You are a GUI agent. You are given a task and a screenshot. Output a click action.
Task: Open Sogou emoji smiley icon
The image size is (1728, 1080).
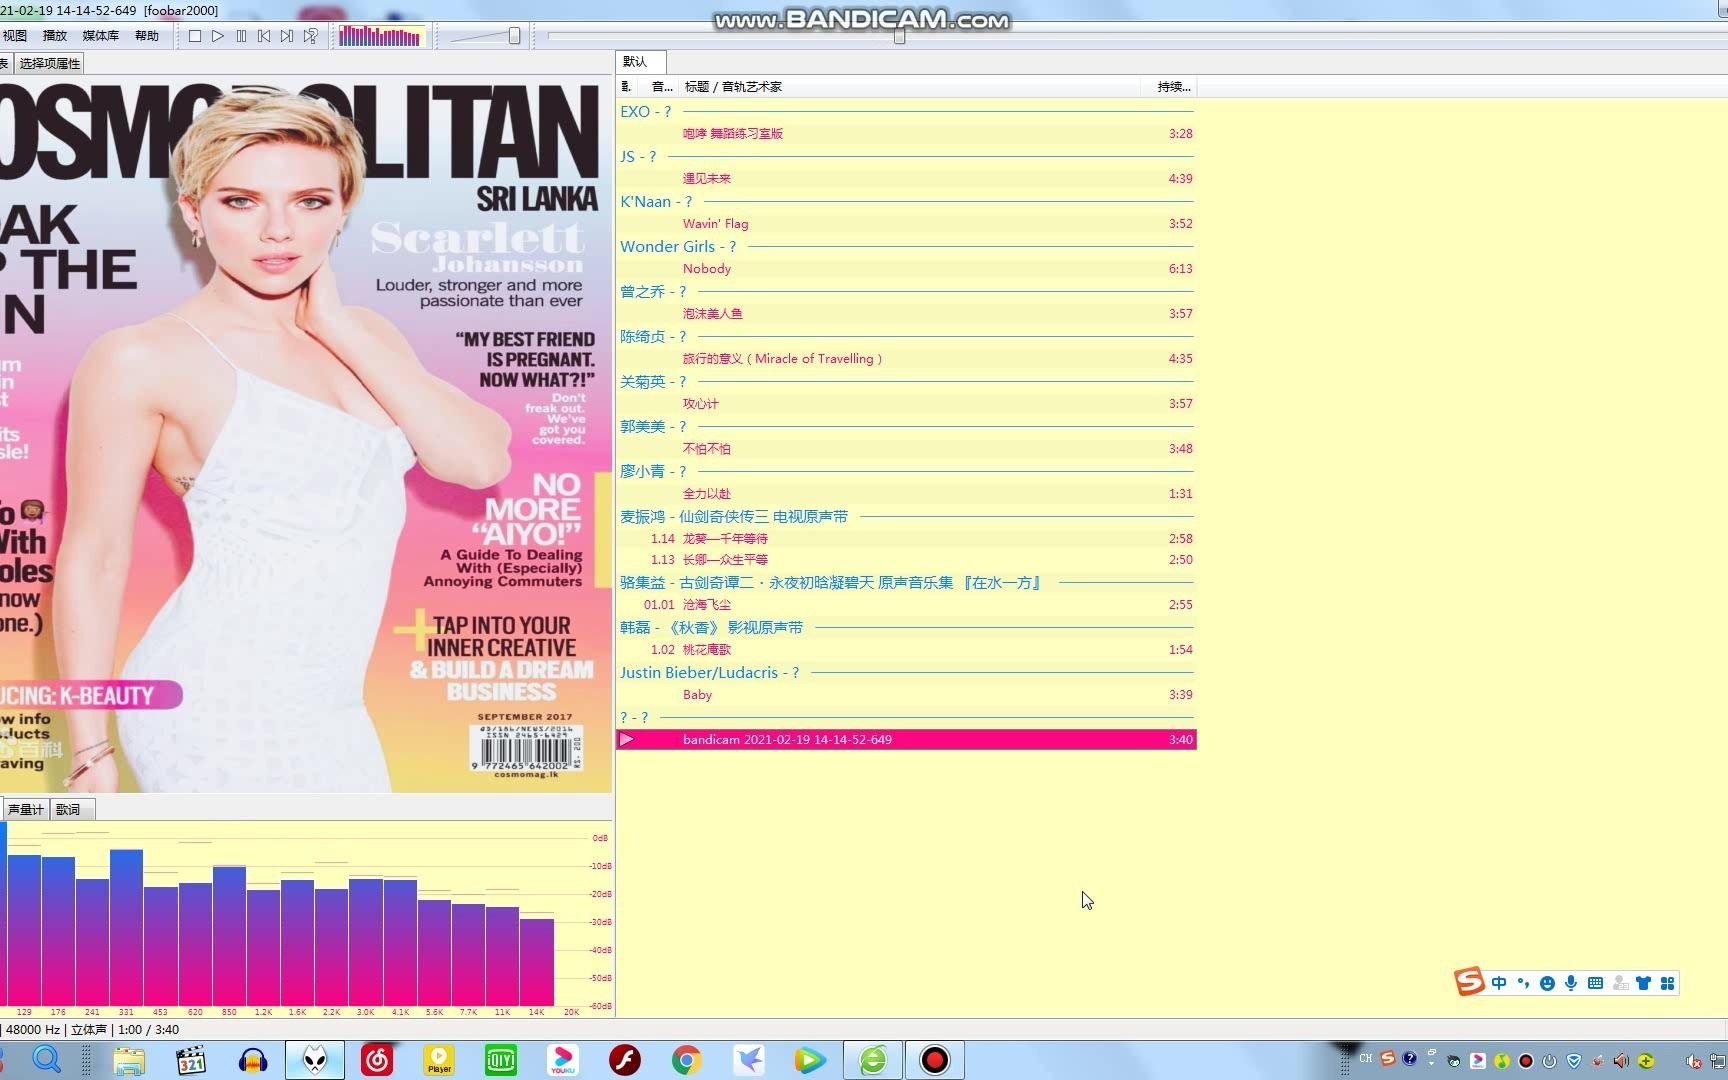pyautogui.click(x=1547, y=983)
